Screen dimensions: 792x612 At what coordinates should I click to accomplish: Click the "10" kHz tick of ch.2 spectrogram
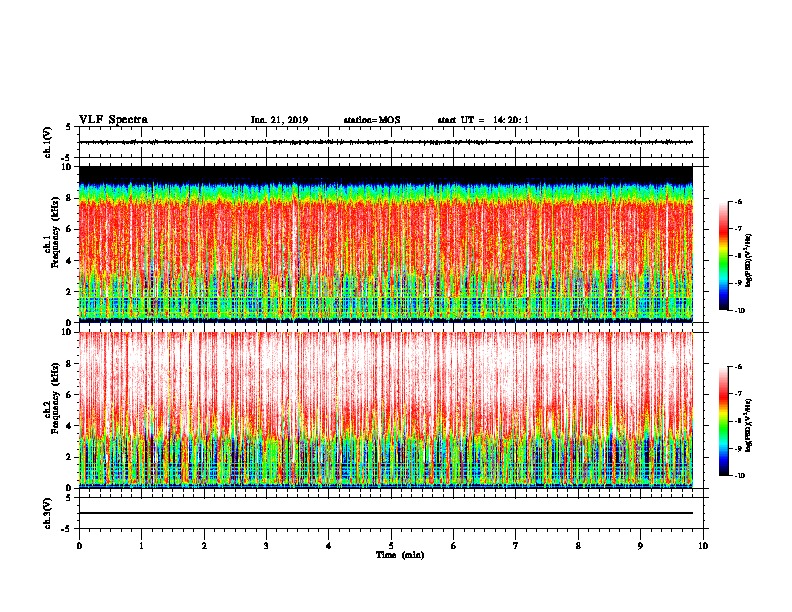click(x=68, y=332)
